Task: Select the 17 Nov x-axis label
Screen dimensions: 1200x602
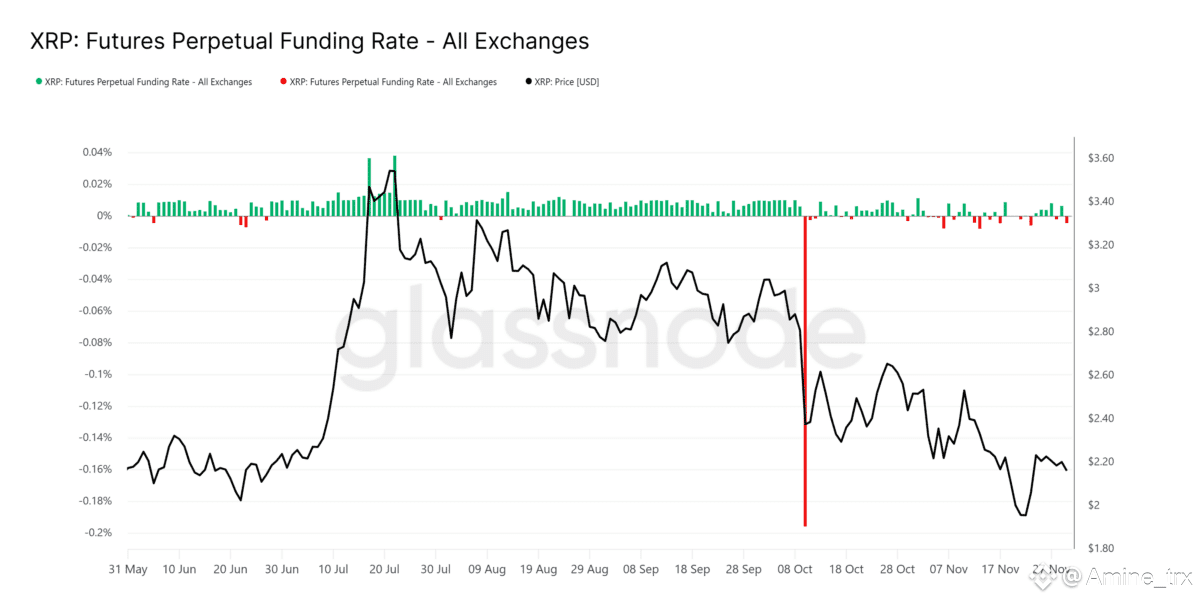Action: (1000, 569)
